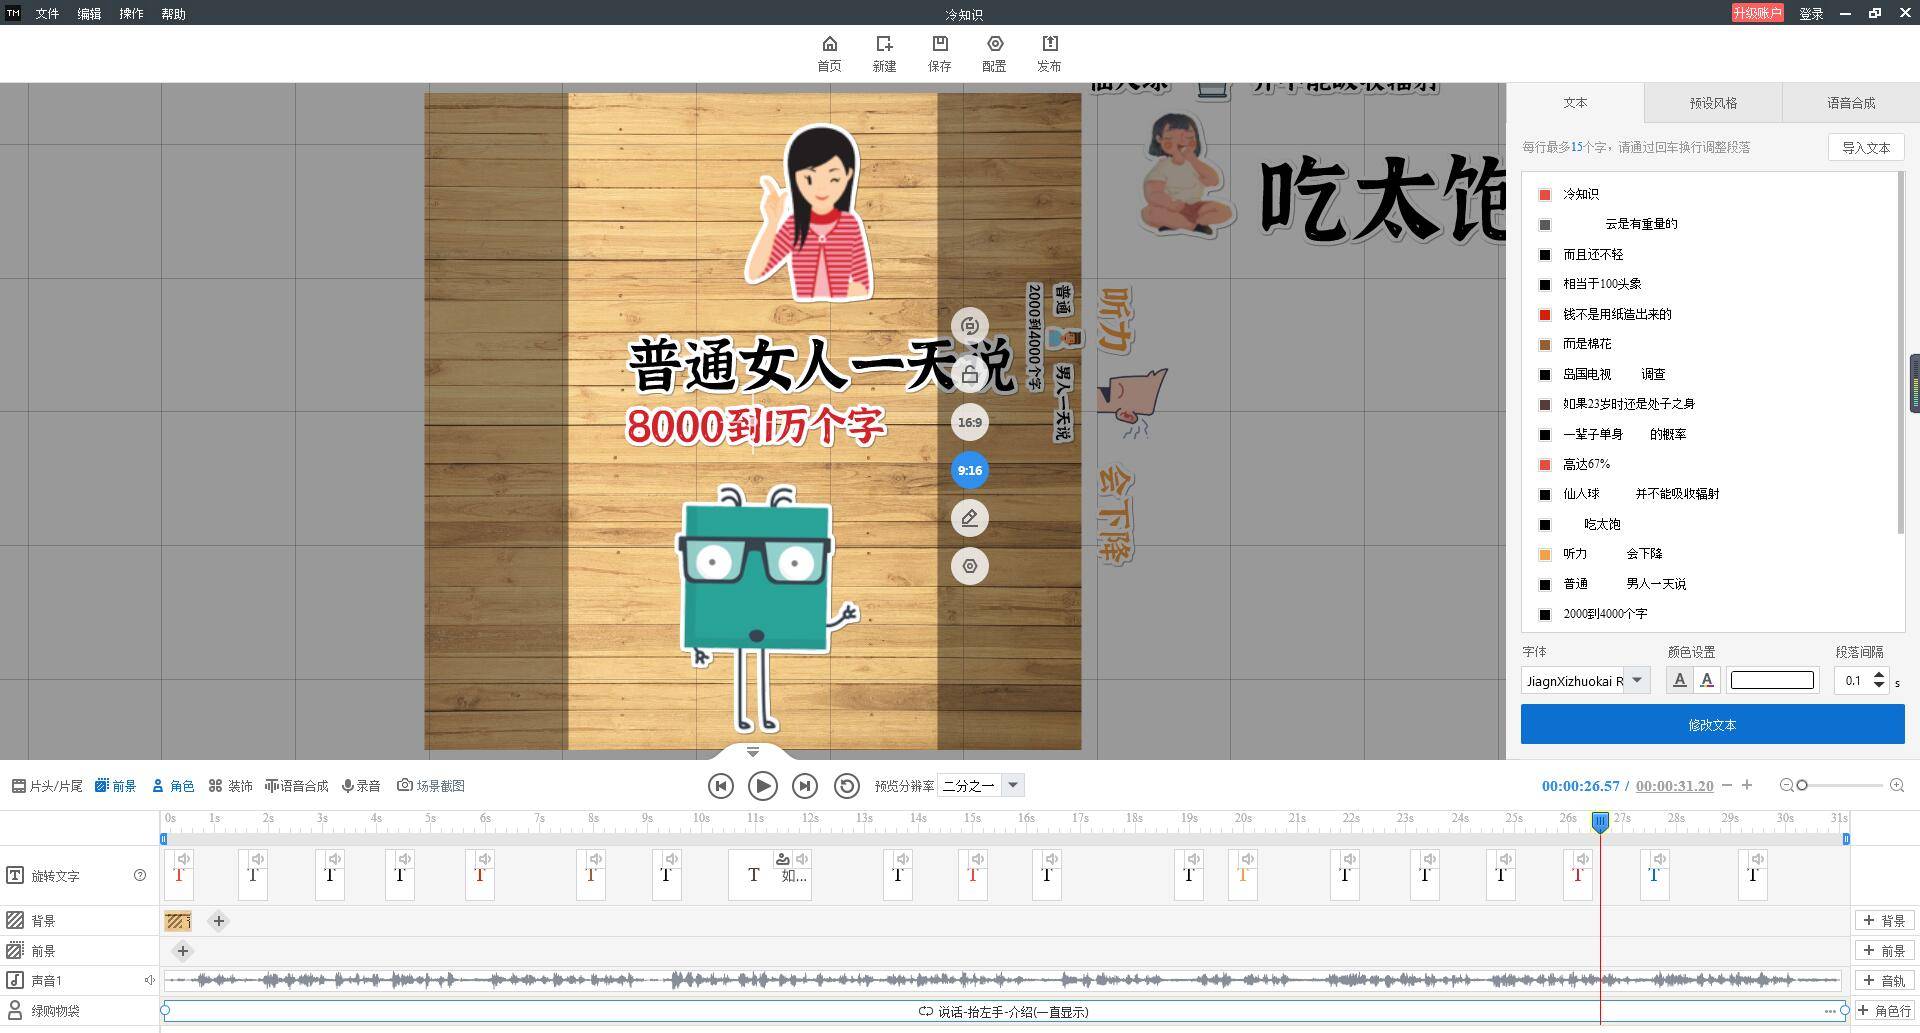
Task: Mute the 声音1 audio track
Action: [149, 980]
